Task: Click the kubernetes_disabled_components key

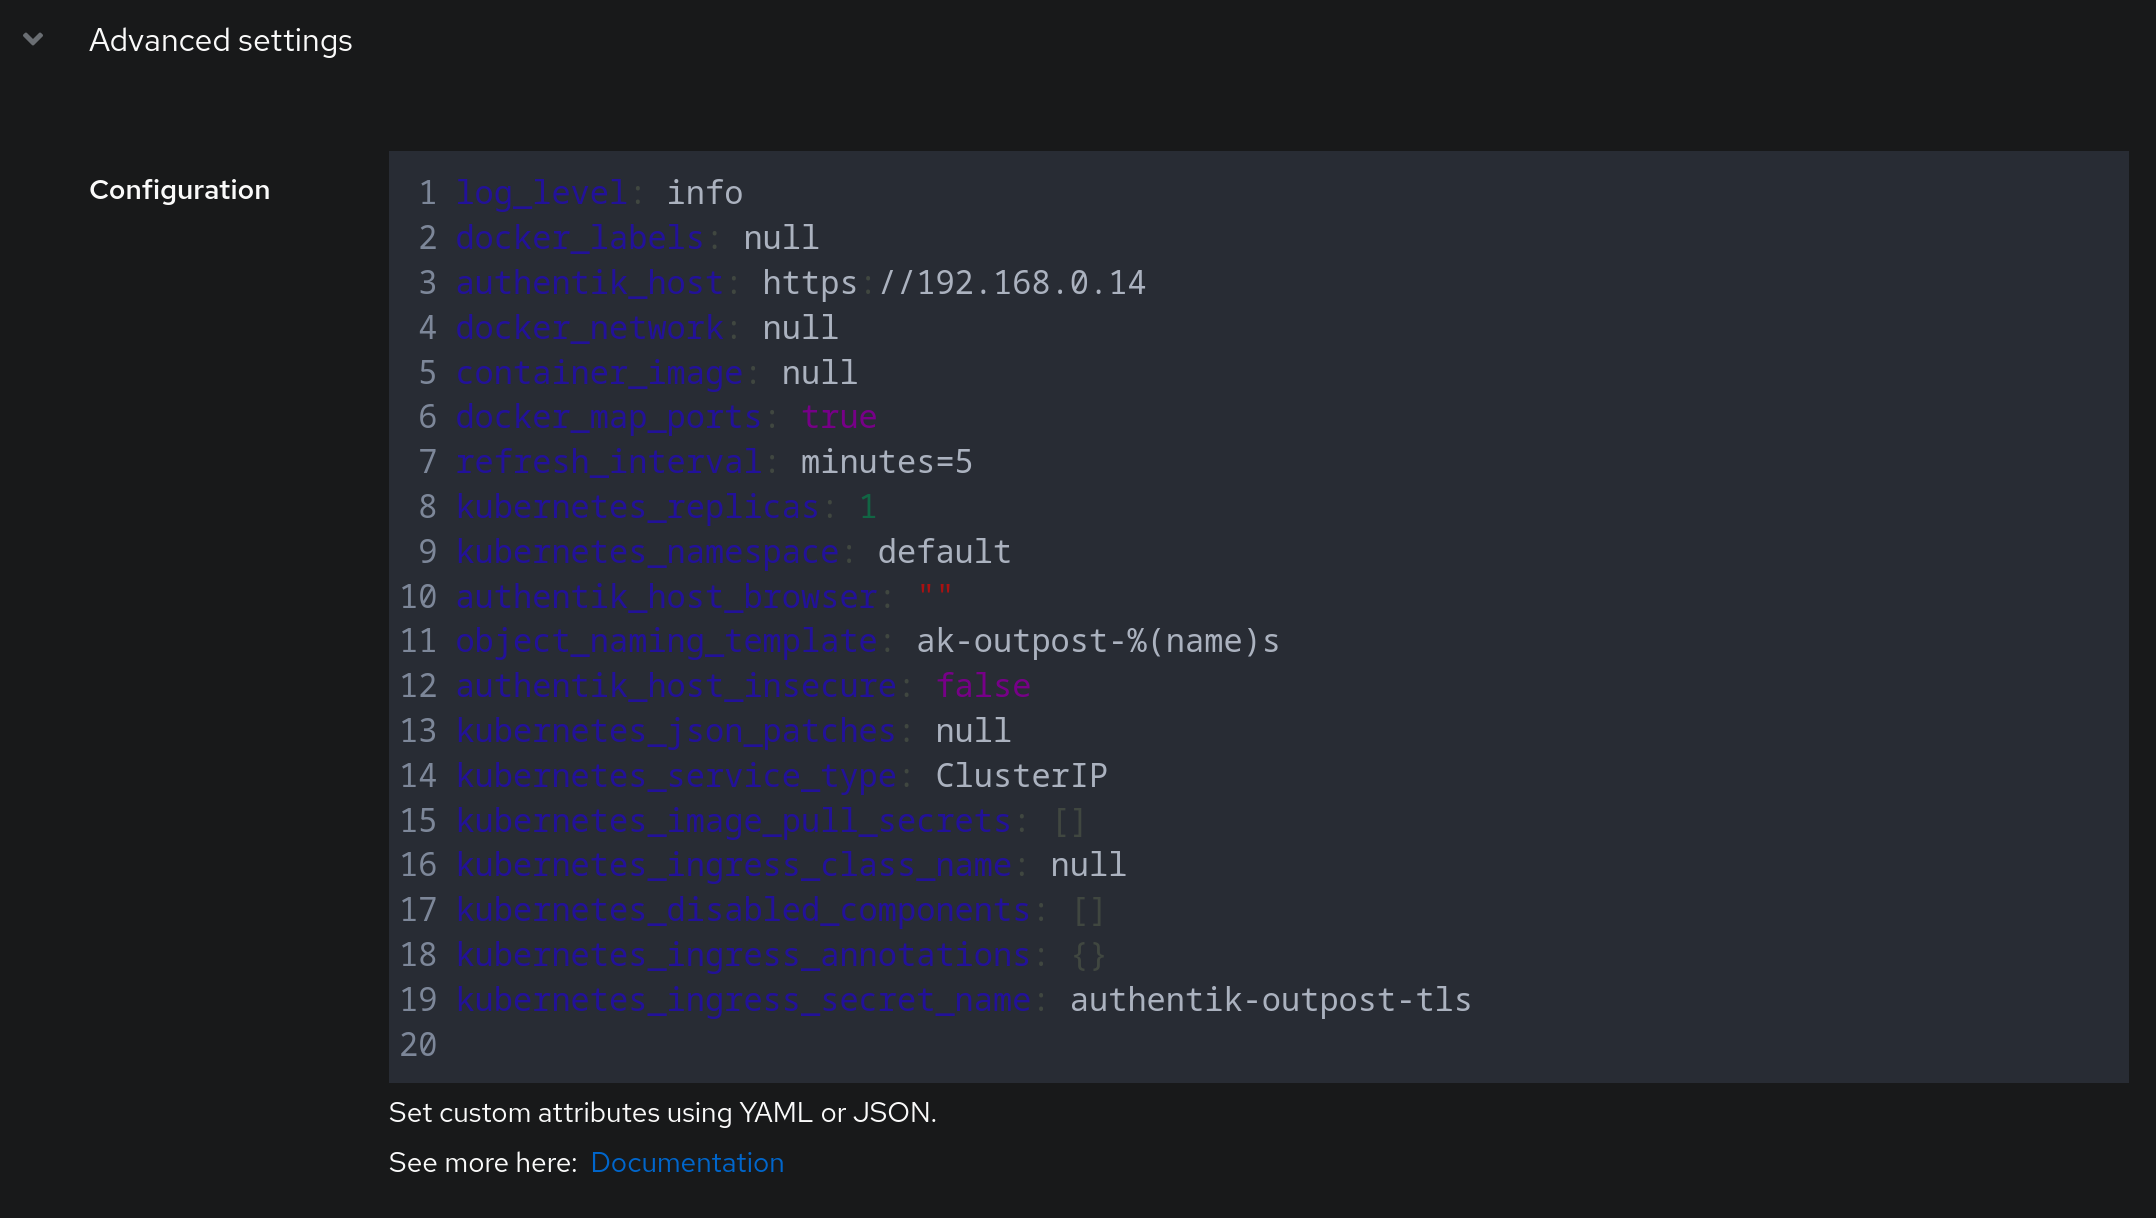Action: point(743,910)
